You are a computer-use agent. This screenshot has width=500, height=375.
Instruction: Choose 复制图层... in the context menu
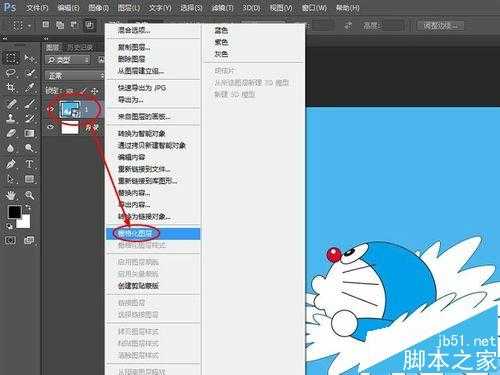153,47
